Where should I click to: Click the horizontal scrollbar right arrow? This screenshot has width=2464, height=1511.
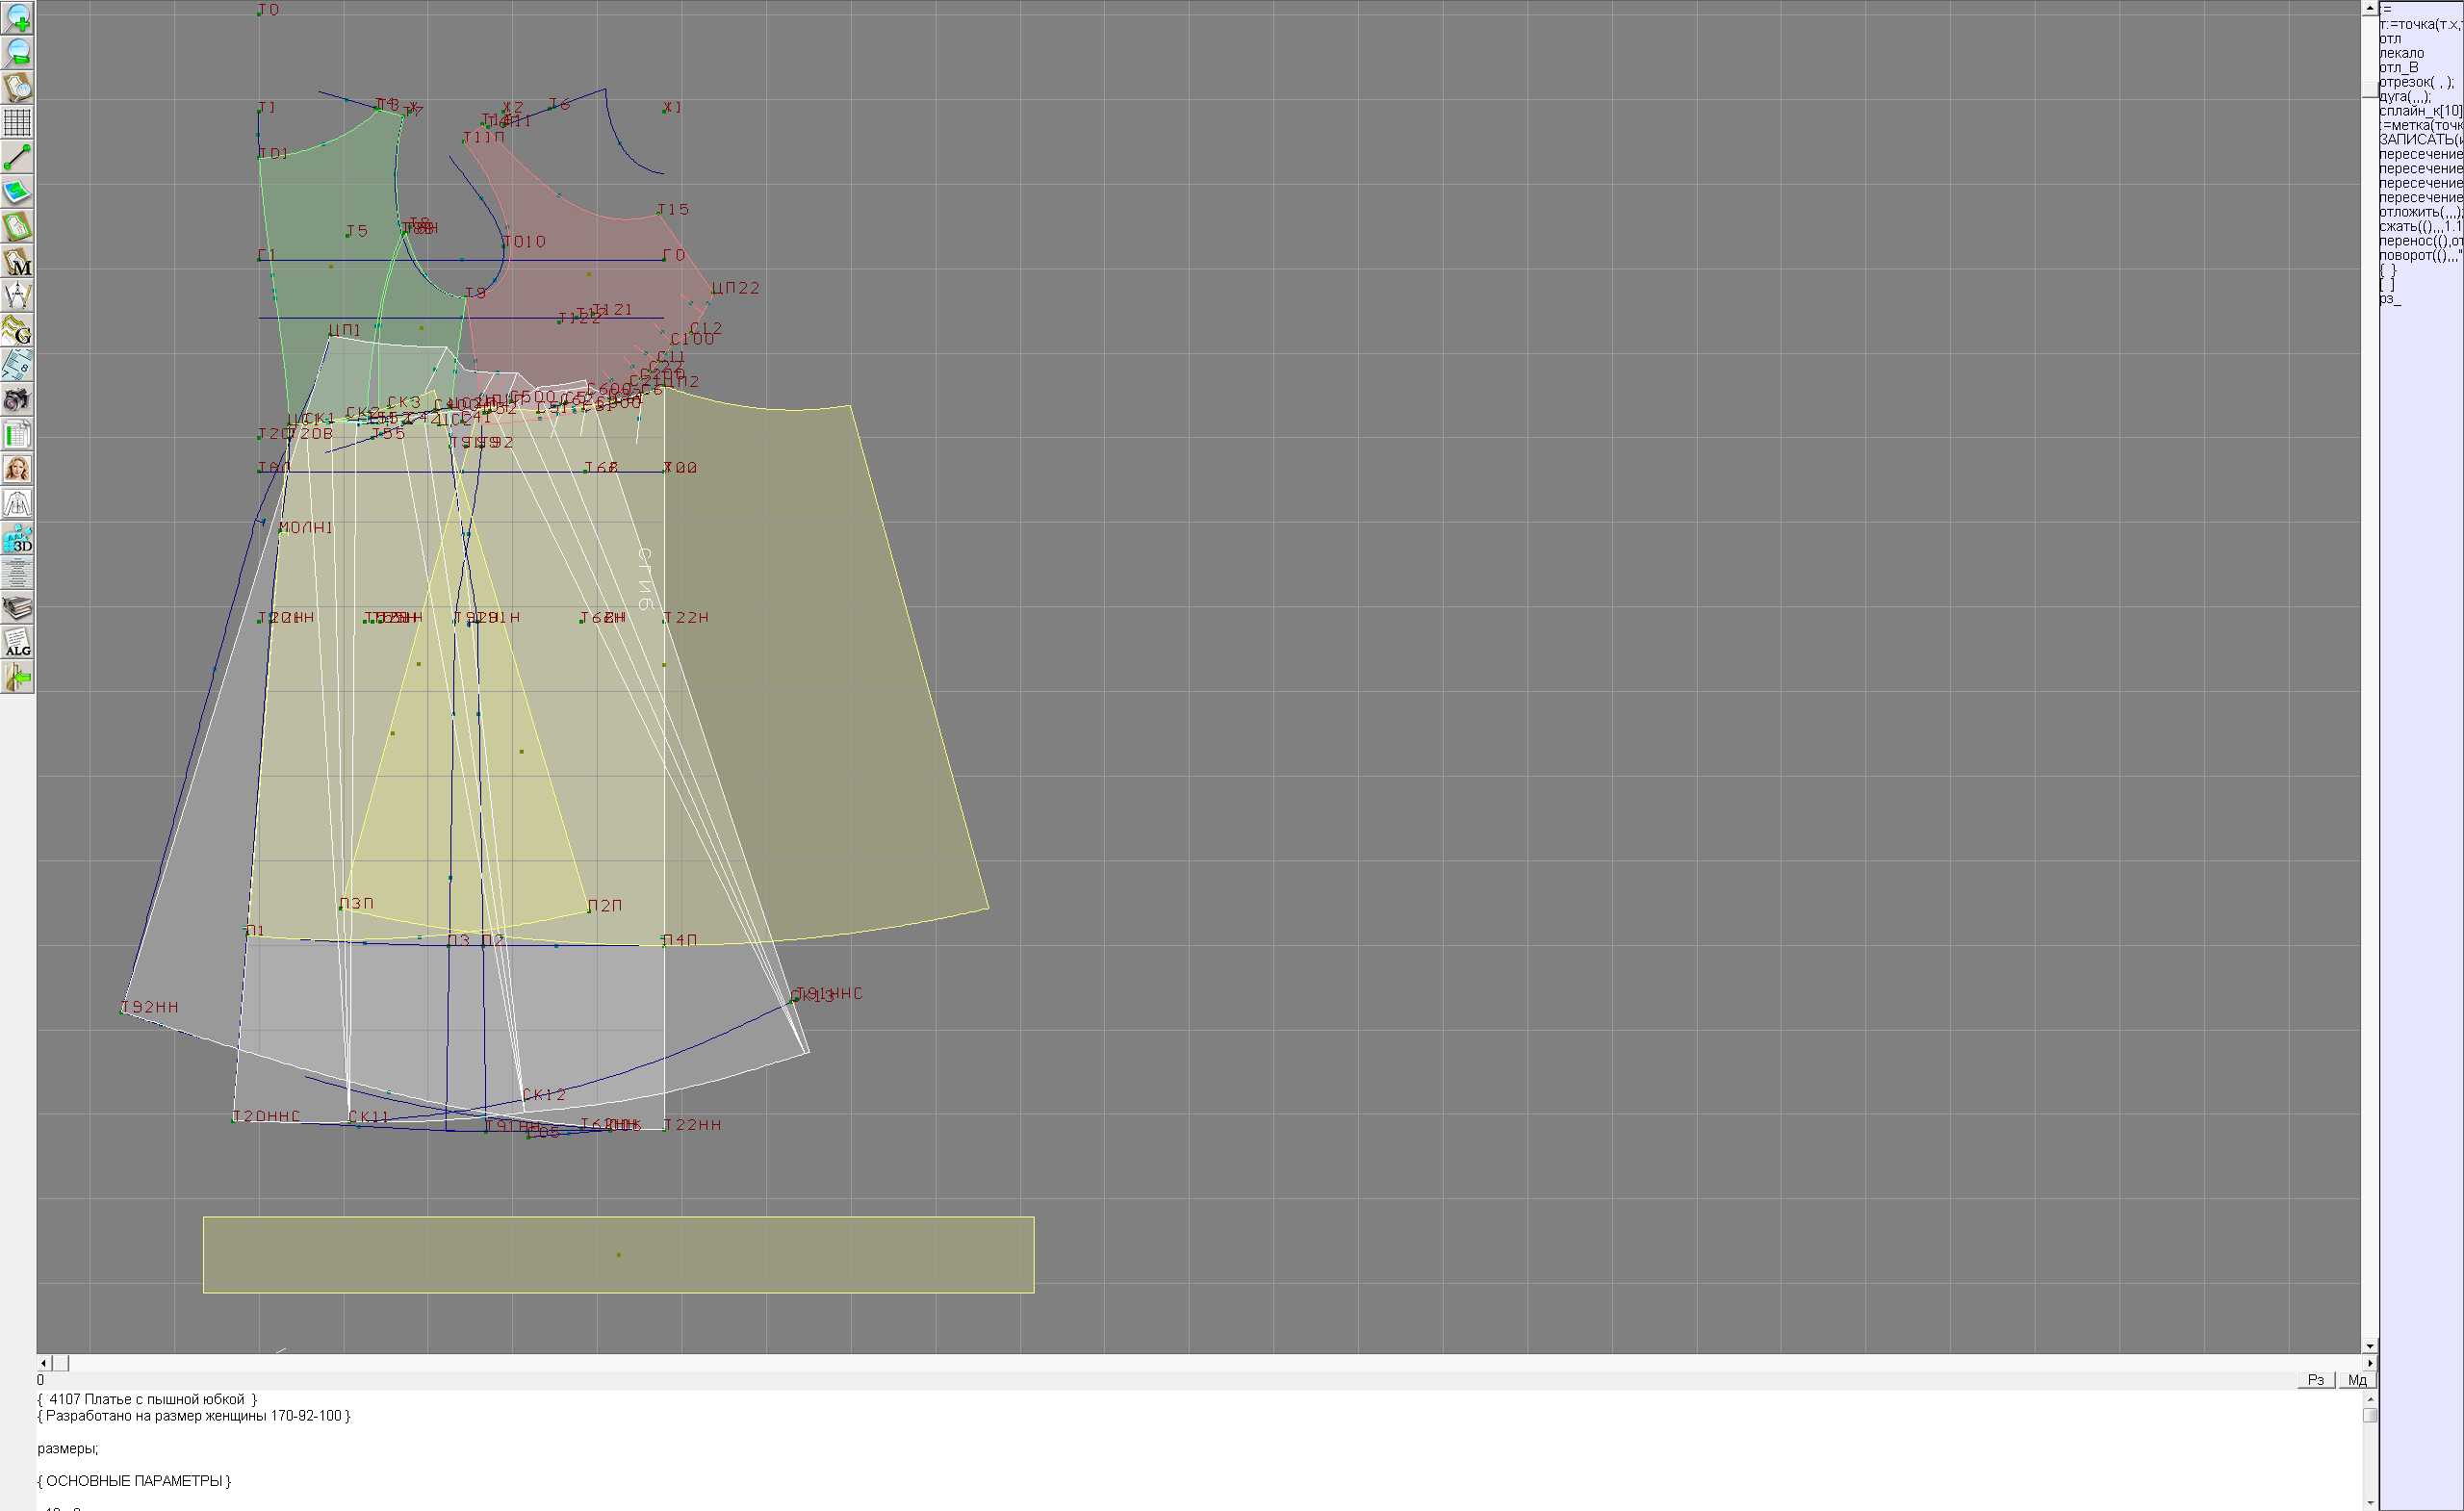click(2369, 1363)
